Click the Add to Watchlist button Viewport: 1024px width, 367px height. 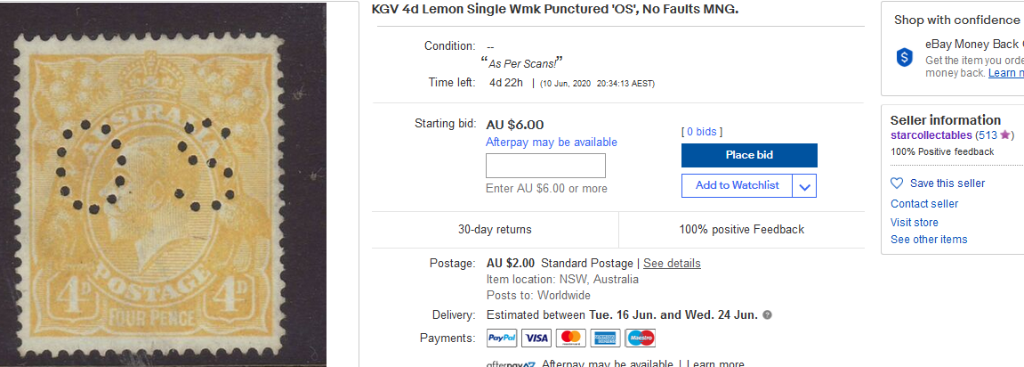[x=737, y=185]
